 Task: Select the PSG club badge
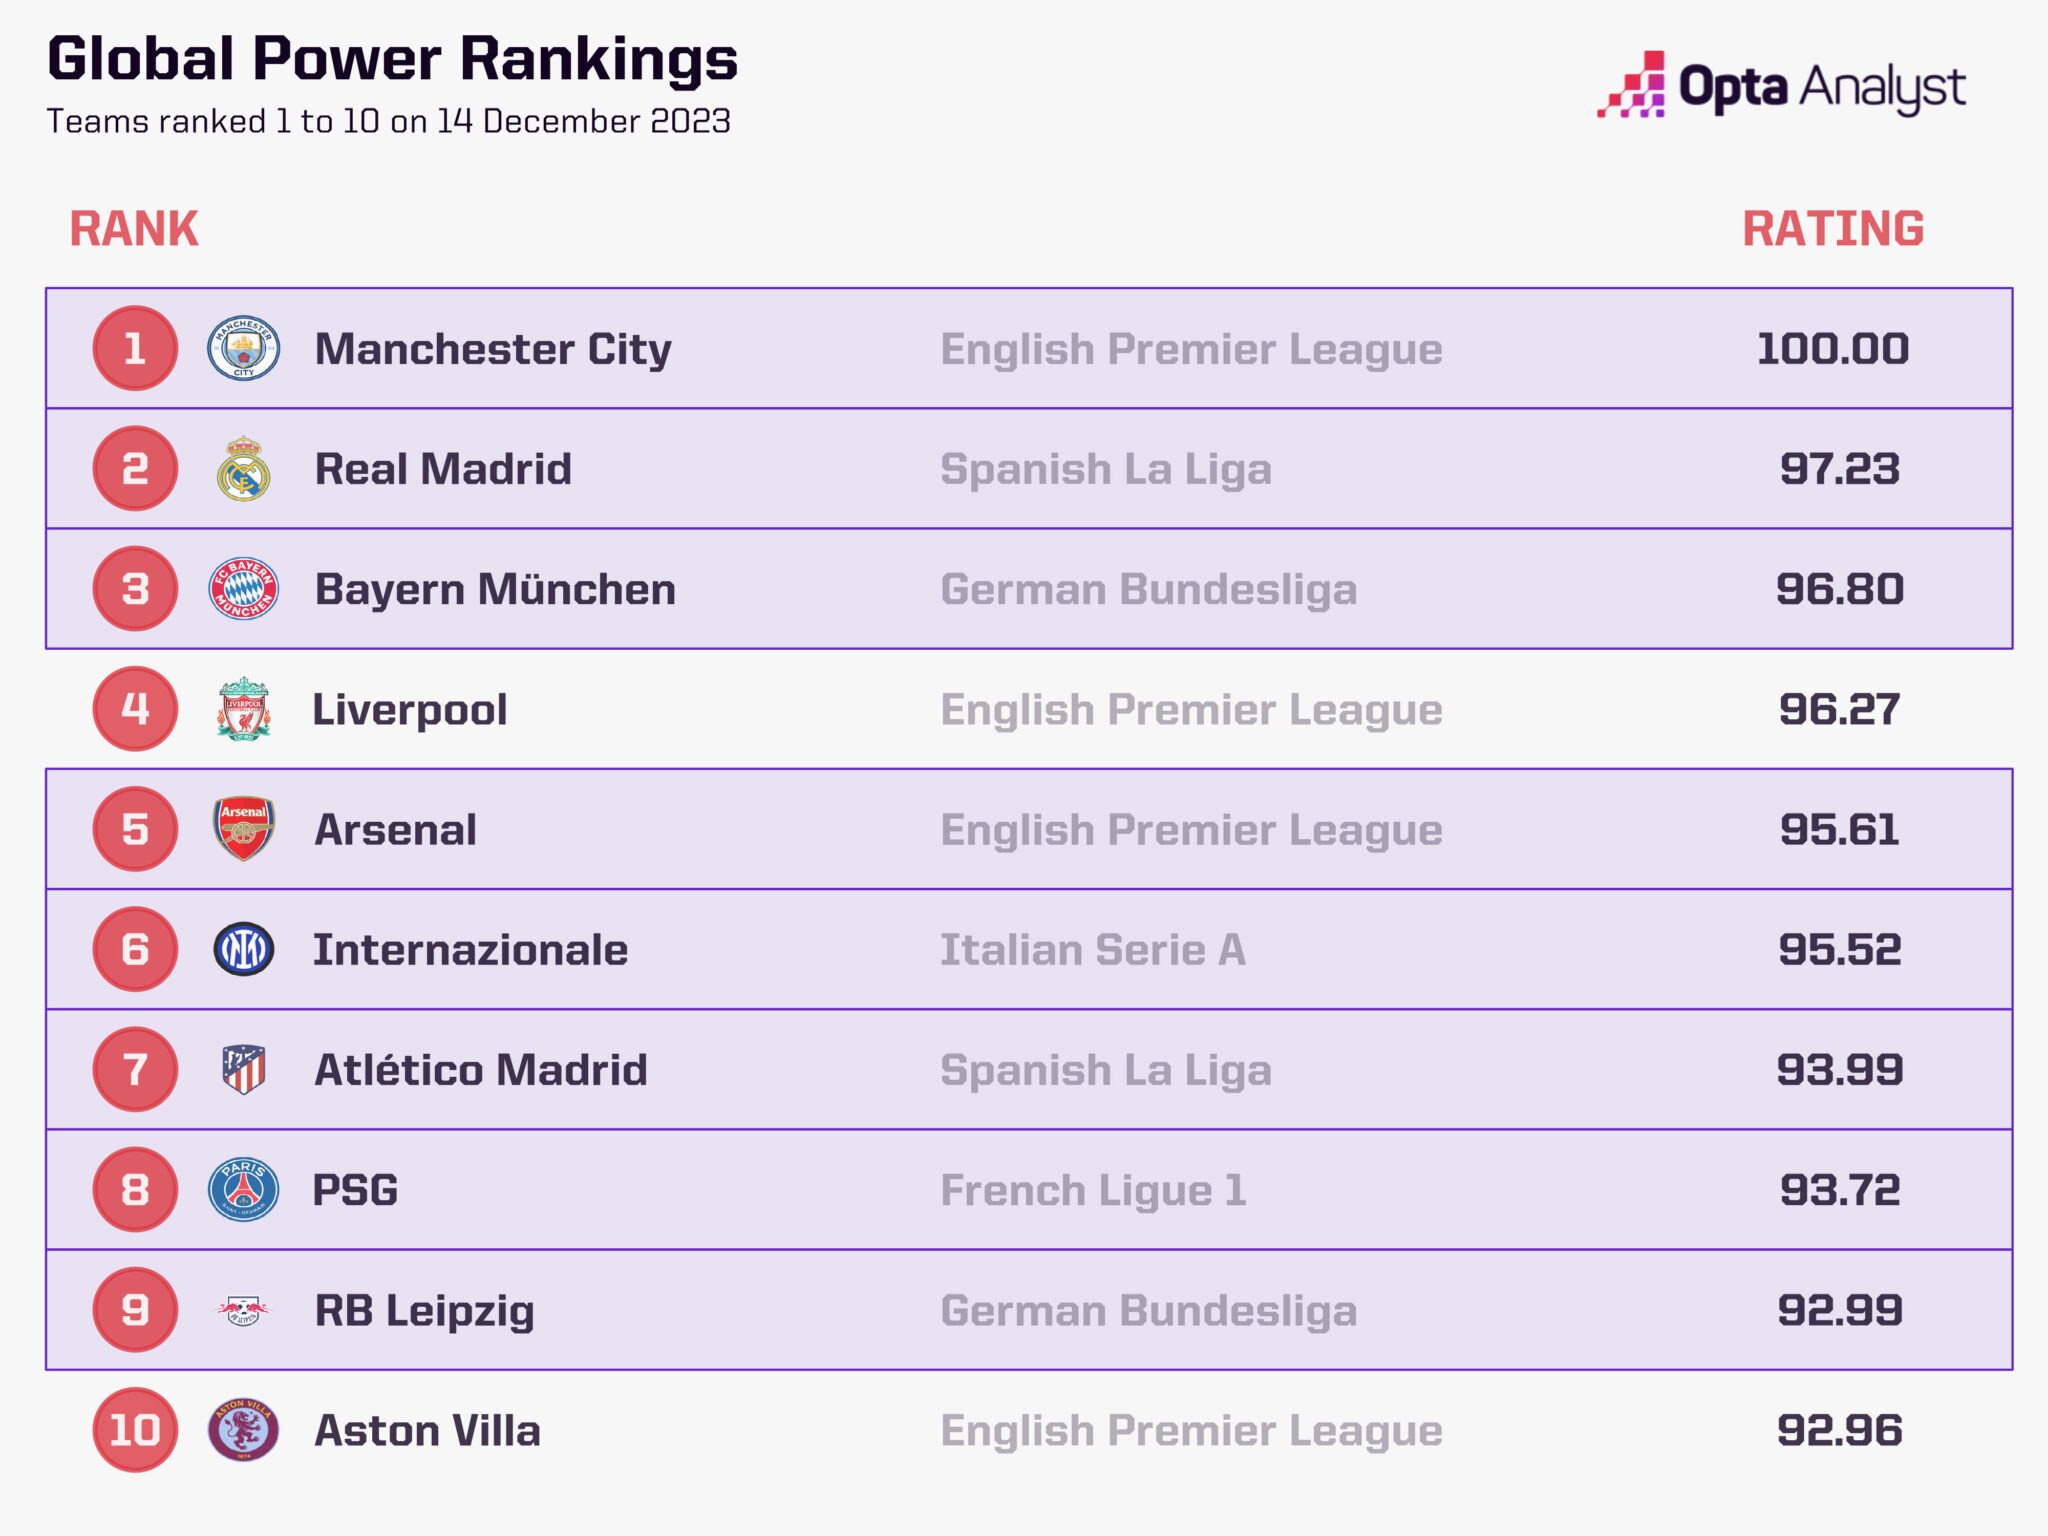(243, 1189)
